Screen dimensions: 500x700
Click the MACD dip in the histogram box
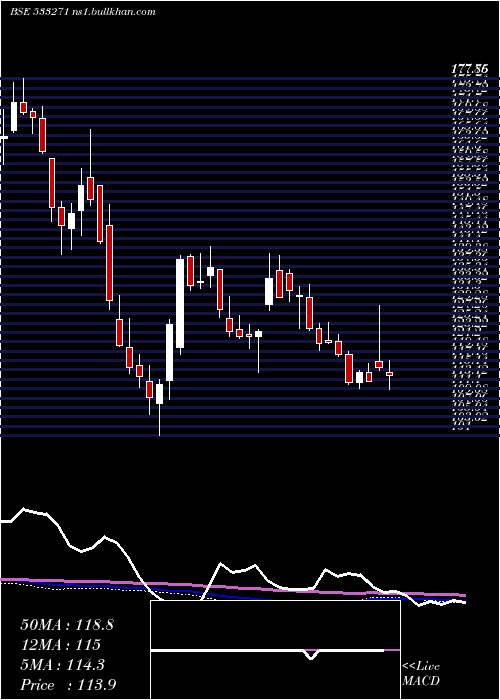tap(311, 654)
